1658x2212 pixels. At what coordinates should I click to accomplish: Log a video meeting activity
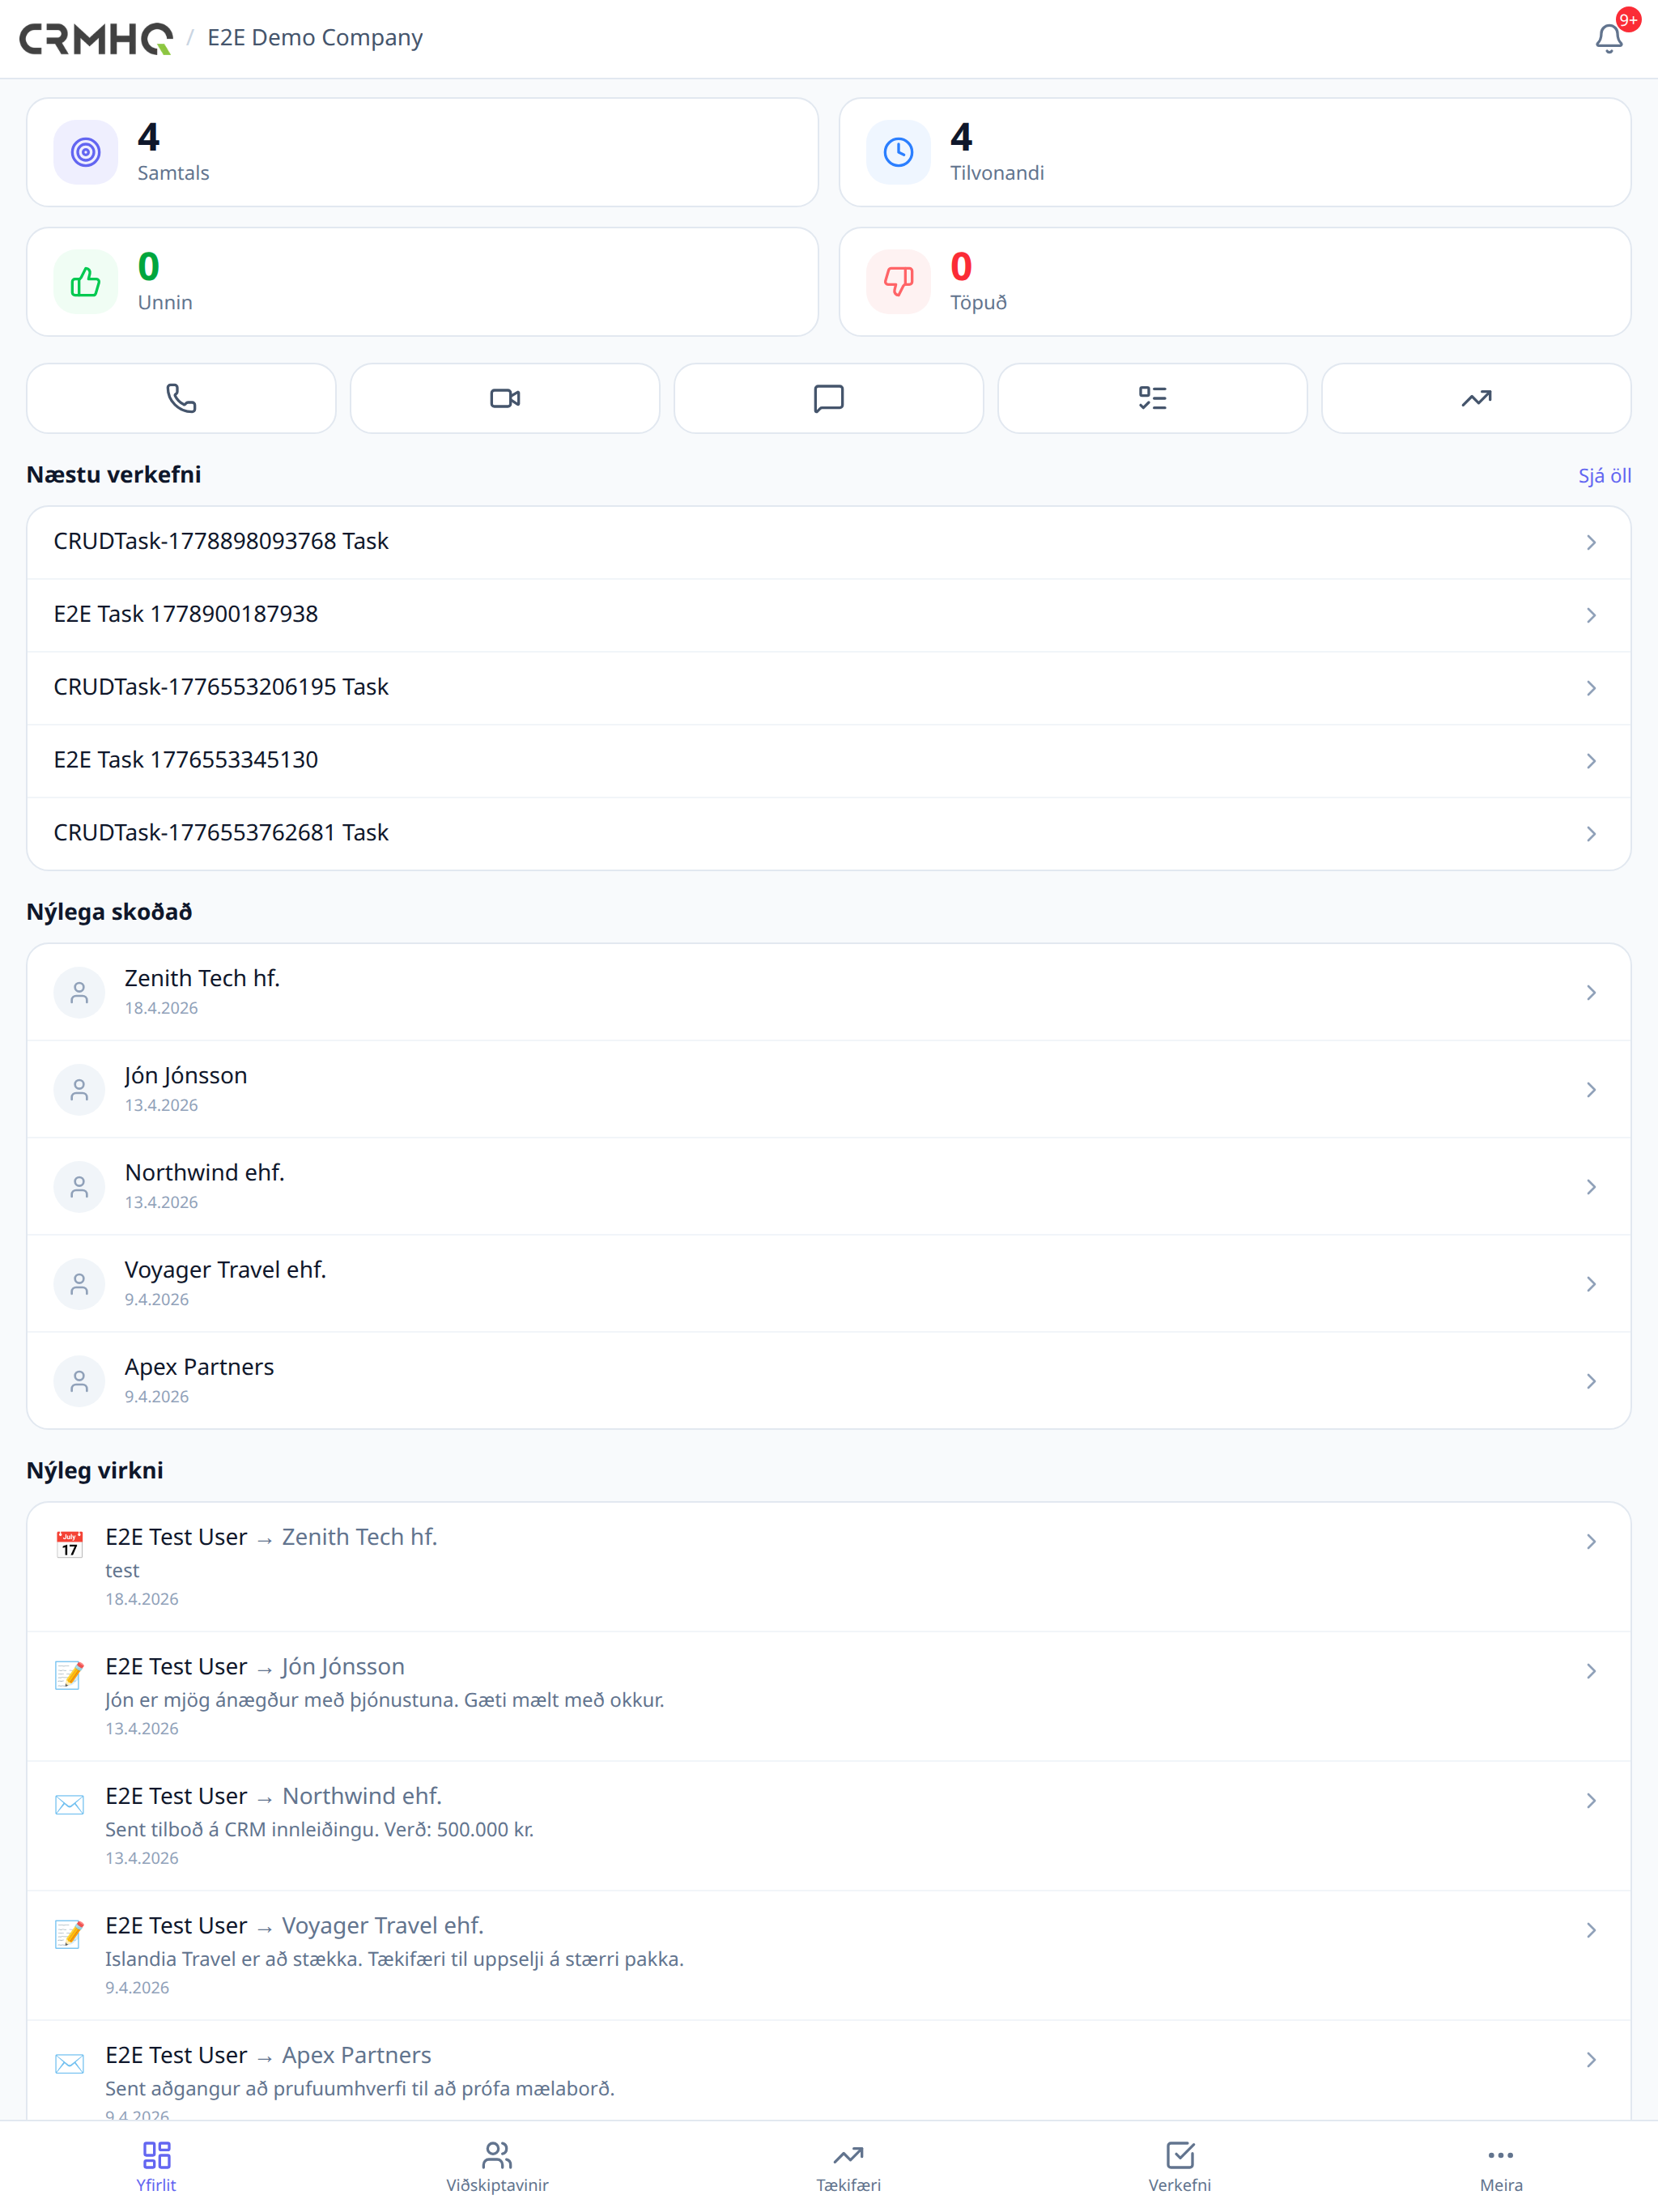[x=505, y=398]
